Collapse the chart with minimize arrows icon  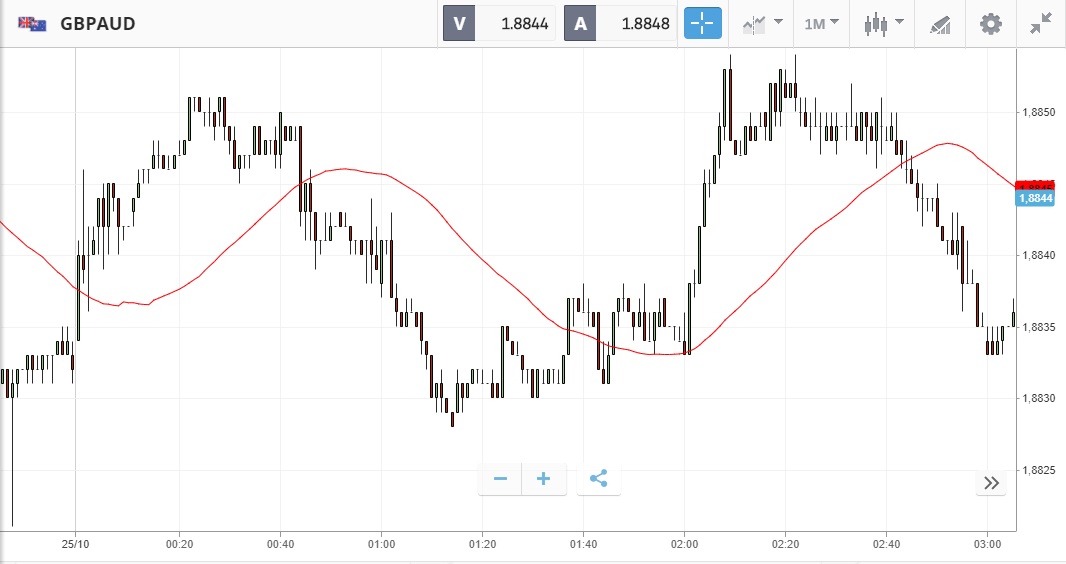coord(1041,23)
